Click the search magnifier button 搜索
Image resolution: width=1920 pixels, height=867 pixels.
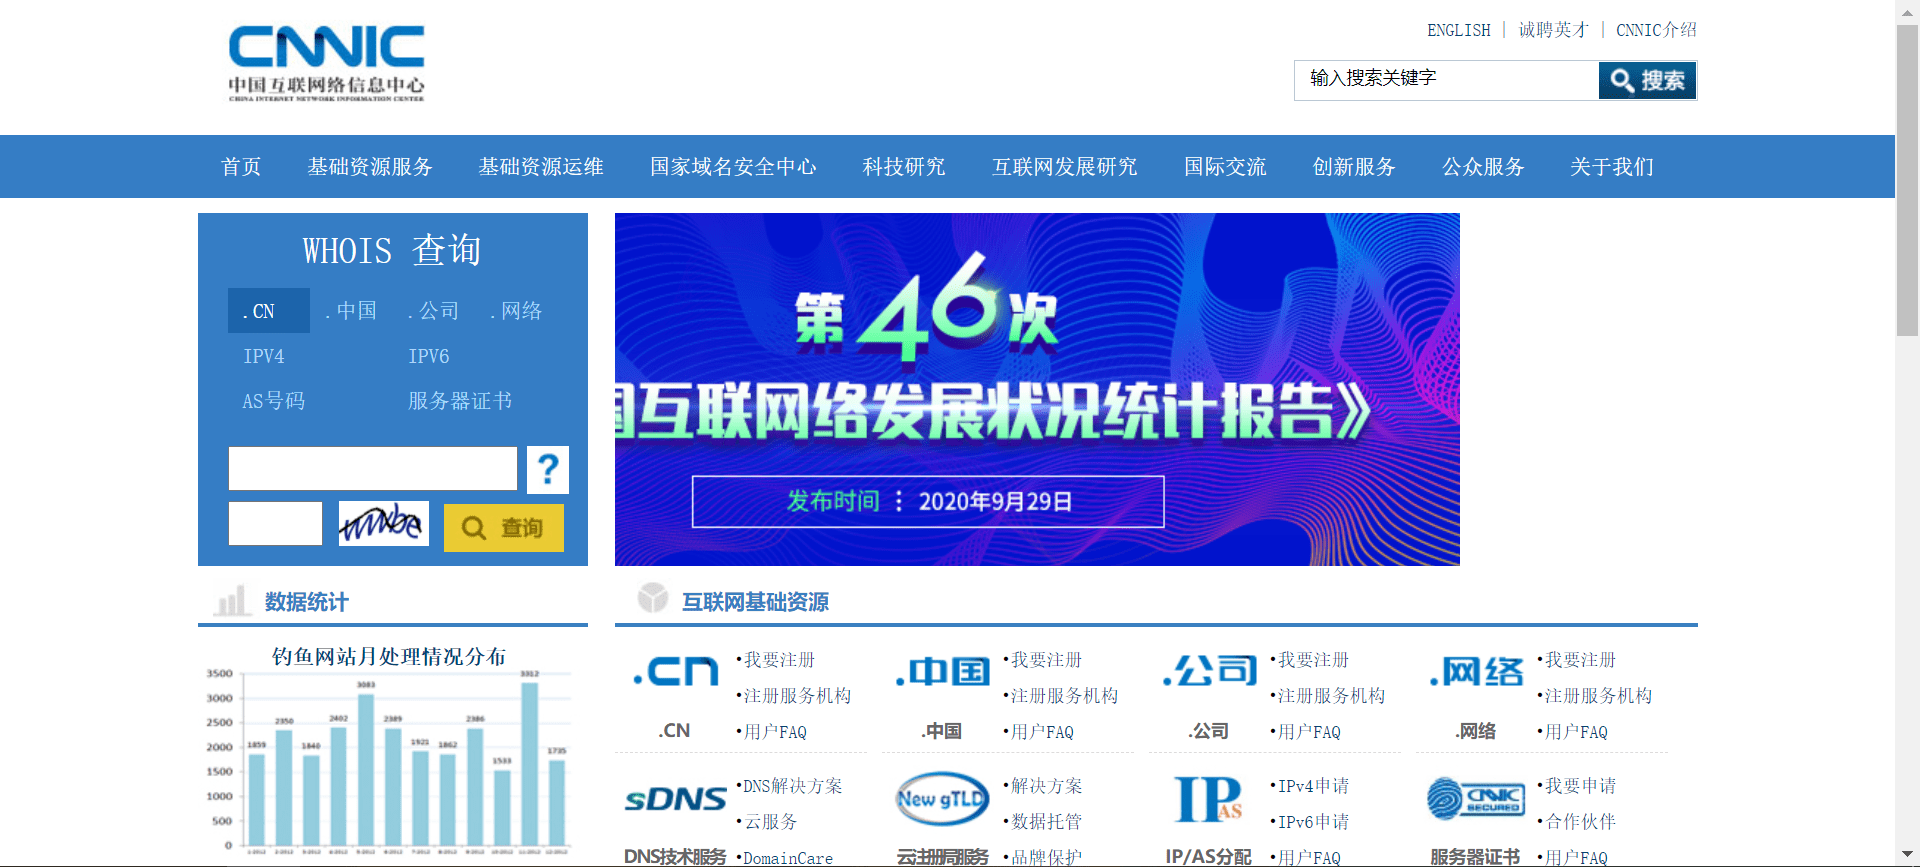tap(1647, 80)
